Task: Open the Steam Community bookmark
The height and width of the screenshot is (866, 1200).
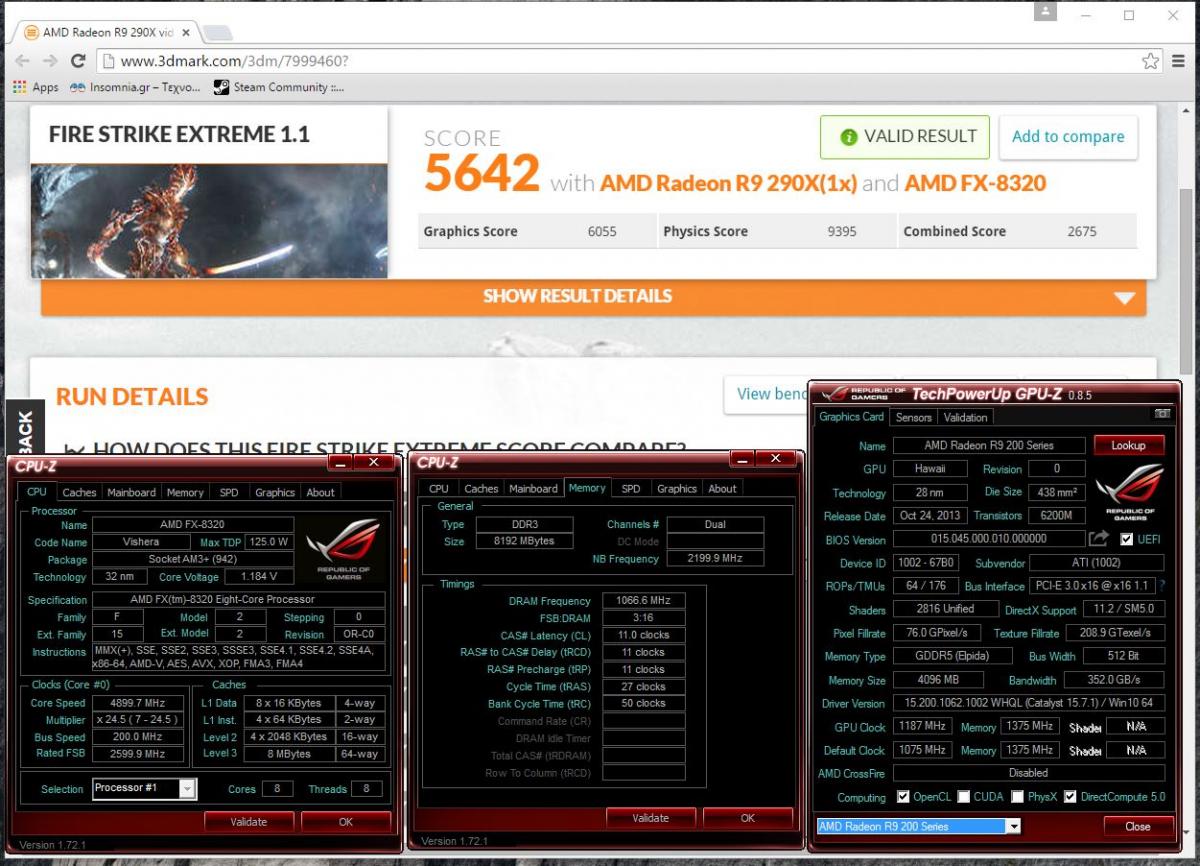Action: pos(279,87)
